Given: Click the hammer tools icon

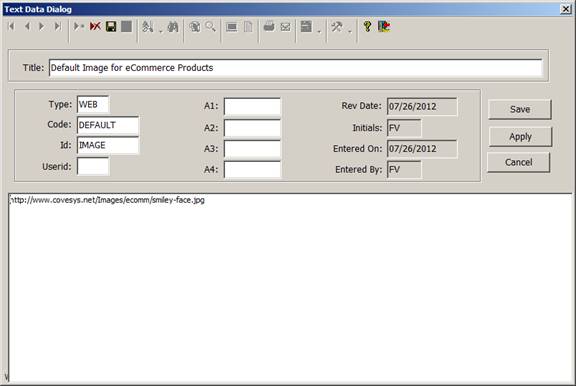Looking at the screenshot, I should pos(337,26).
